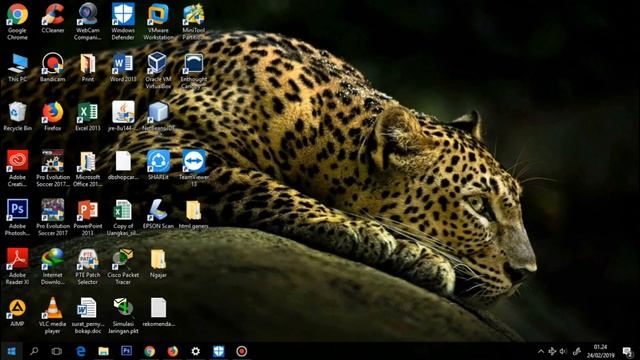Open Chrome from the taskbar
The width and height of the screenshot is (640, 360).
coord(149,351)
